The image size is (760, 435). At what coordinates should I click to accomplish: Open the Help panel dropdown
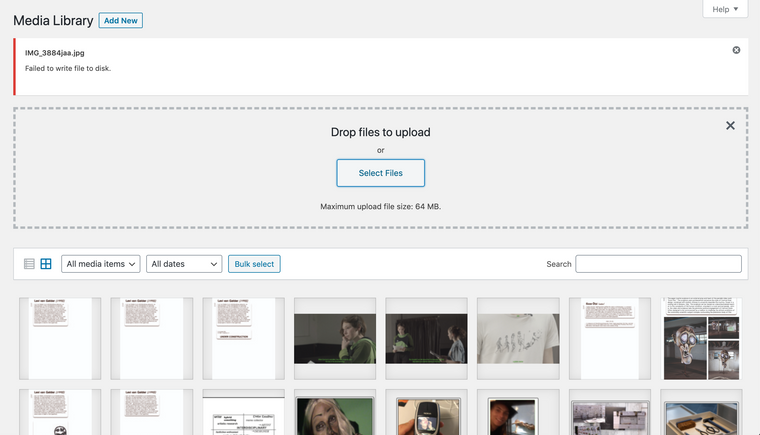pyautogui.click(x=725, y=9)
